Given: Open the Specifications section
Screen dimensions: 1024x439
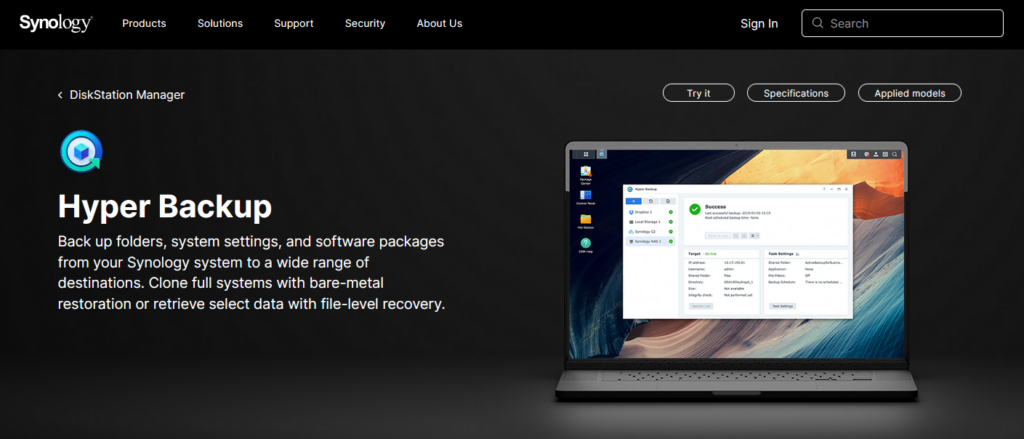Looking at the screenshot, I should tap(796, 93).
